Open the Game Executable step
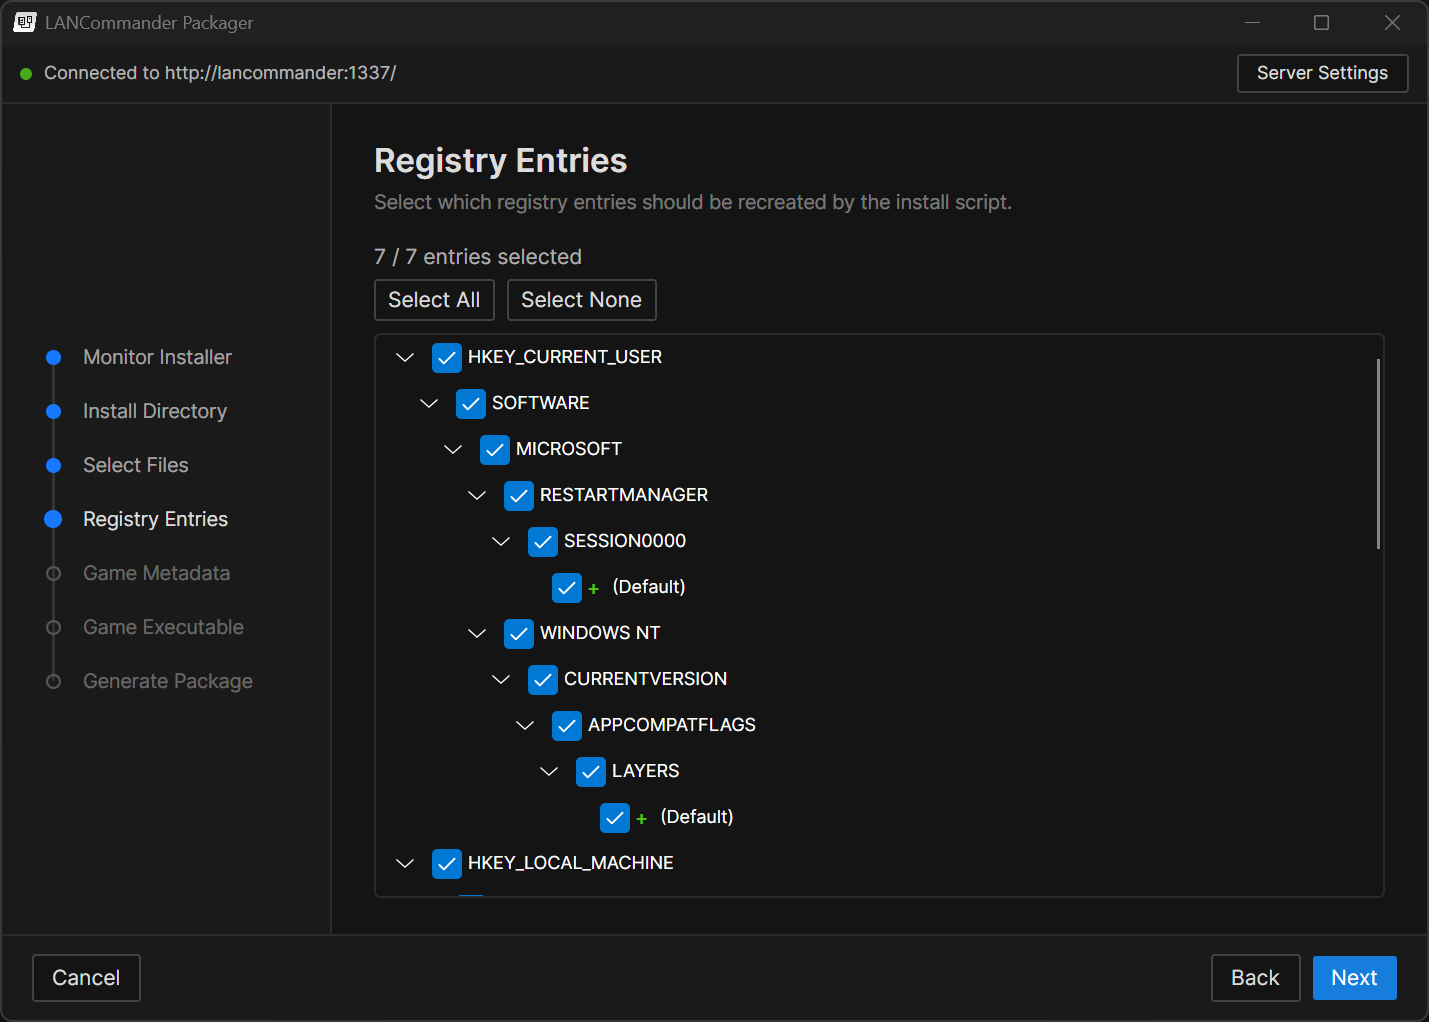 tap(164, 628)
